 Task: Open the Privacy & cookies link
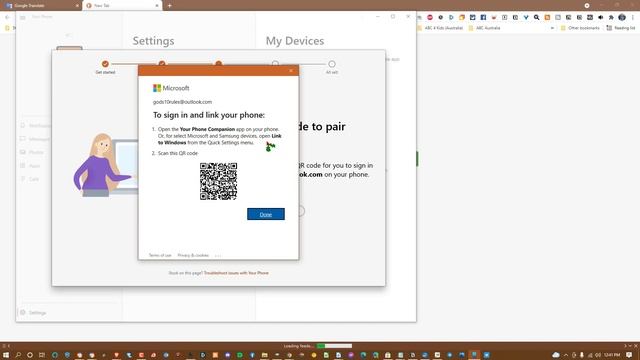pyautogui.click(x=193, y=255)
